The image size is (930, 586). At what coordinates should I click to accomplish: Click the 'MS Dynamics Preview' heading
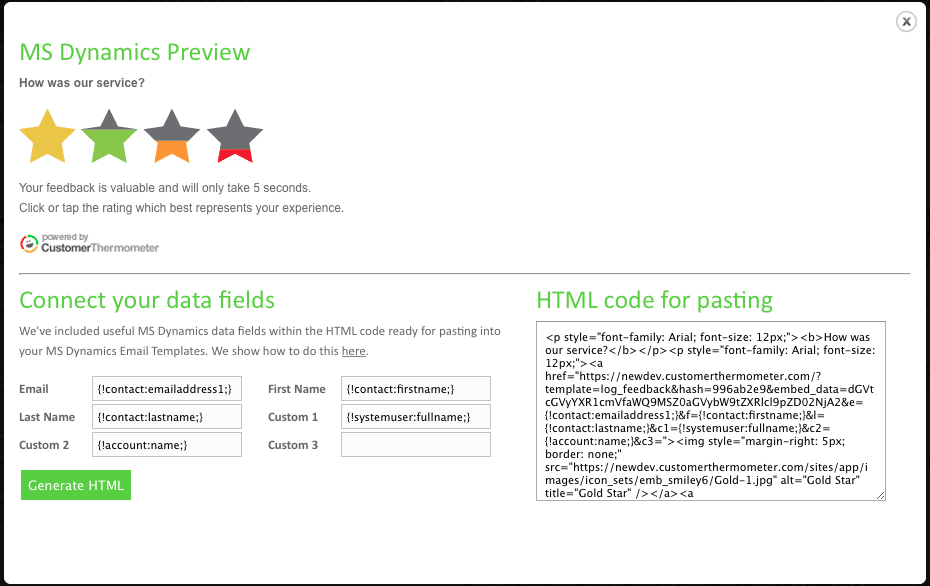point(135,52)
